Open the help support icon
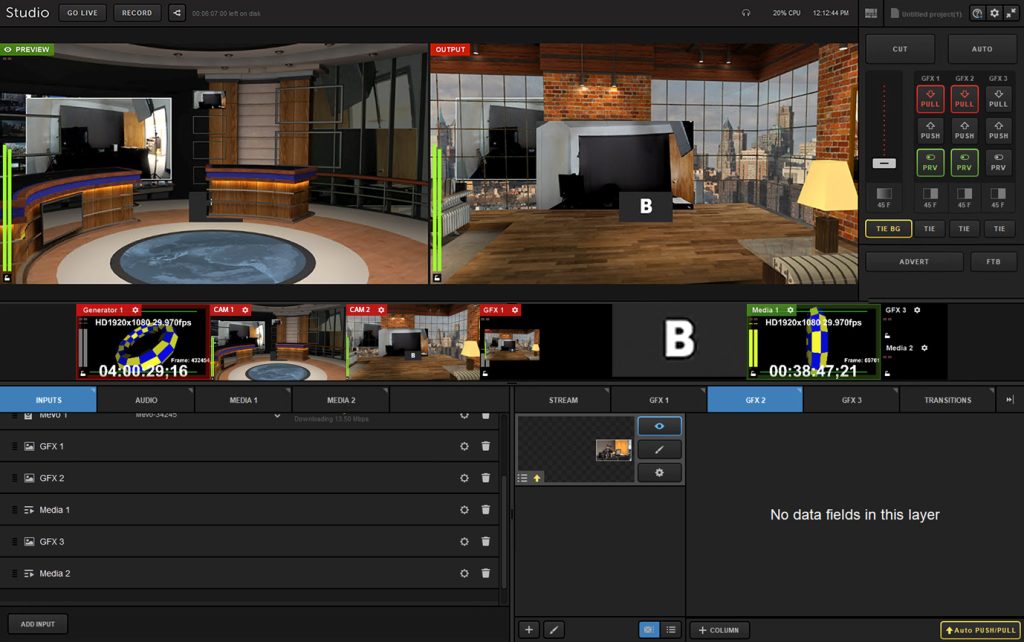Screen dimensions: 1024x642 tap(977, 13)
